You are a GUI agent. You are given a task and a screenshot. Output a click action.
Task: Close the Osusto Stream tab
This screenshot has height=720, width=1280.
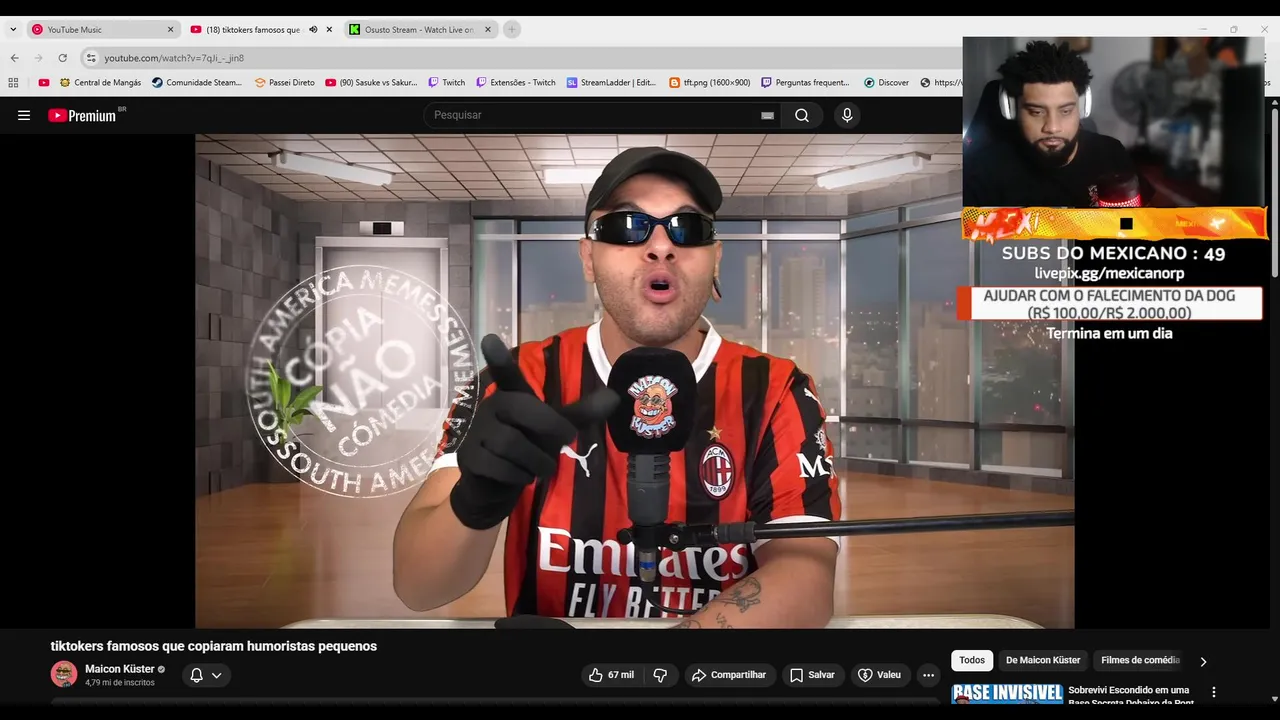pyautogui.click(x=488, y=30)
